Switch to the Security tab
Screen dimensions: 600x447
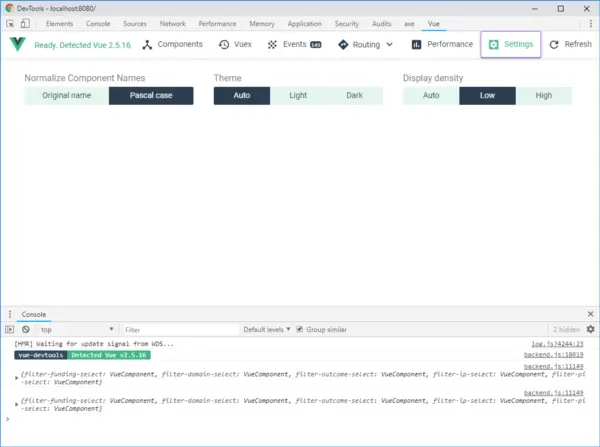point(347,24)
